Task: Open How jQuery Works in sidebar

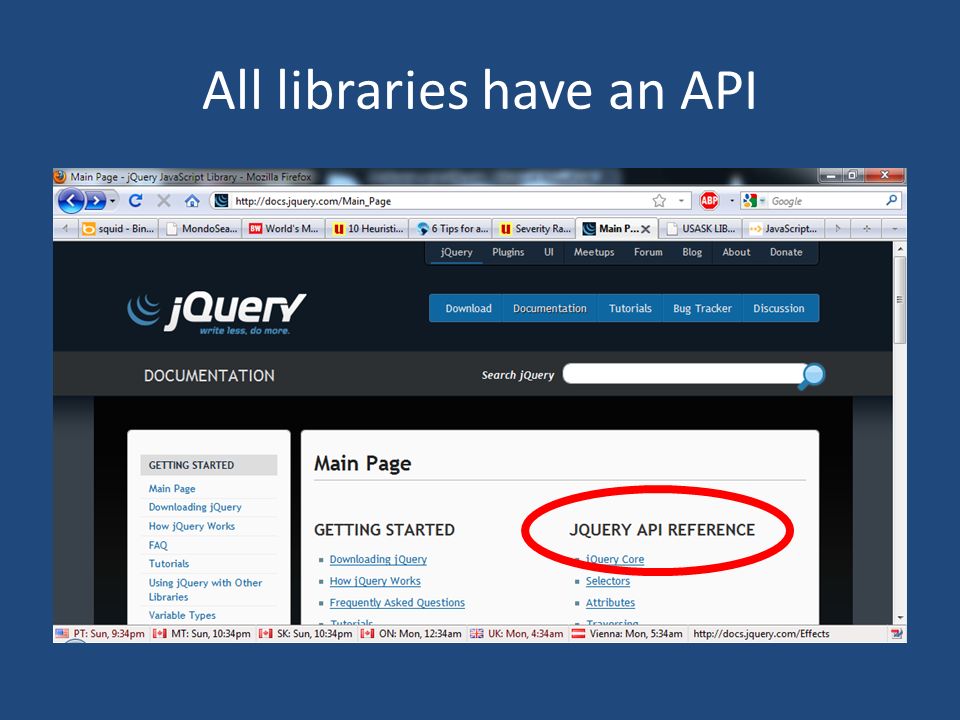Action: point(192,526)
